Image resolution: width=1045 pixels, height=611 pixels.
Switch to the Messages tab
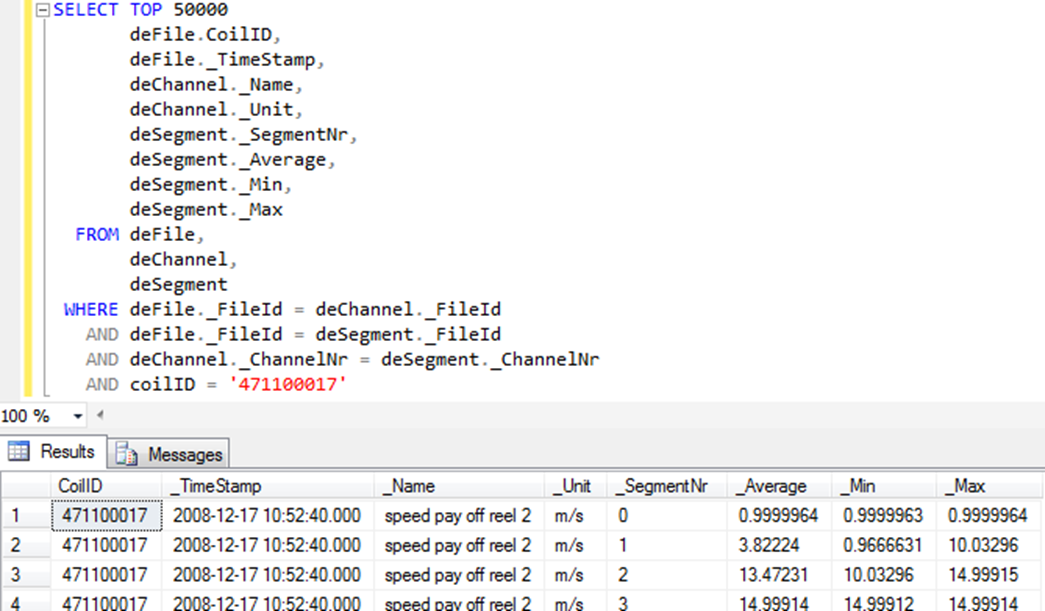click(169, 454)
